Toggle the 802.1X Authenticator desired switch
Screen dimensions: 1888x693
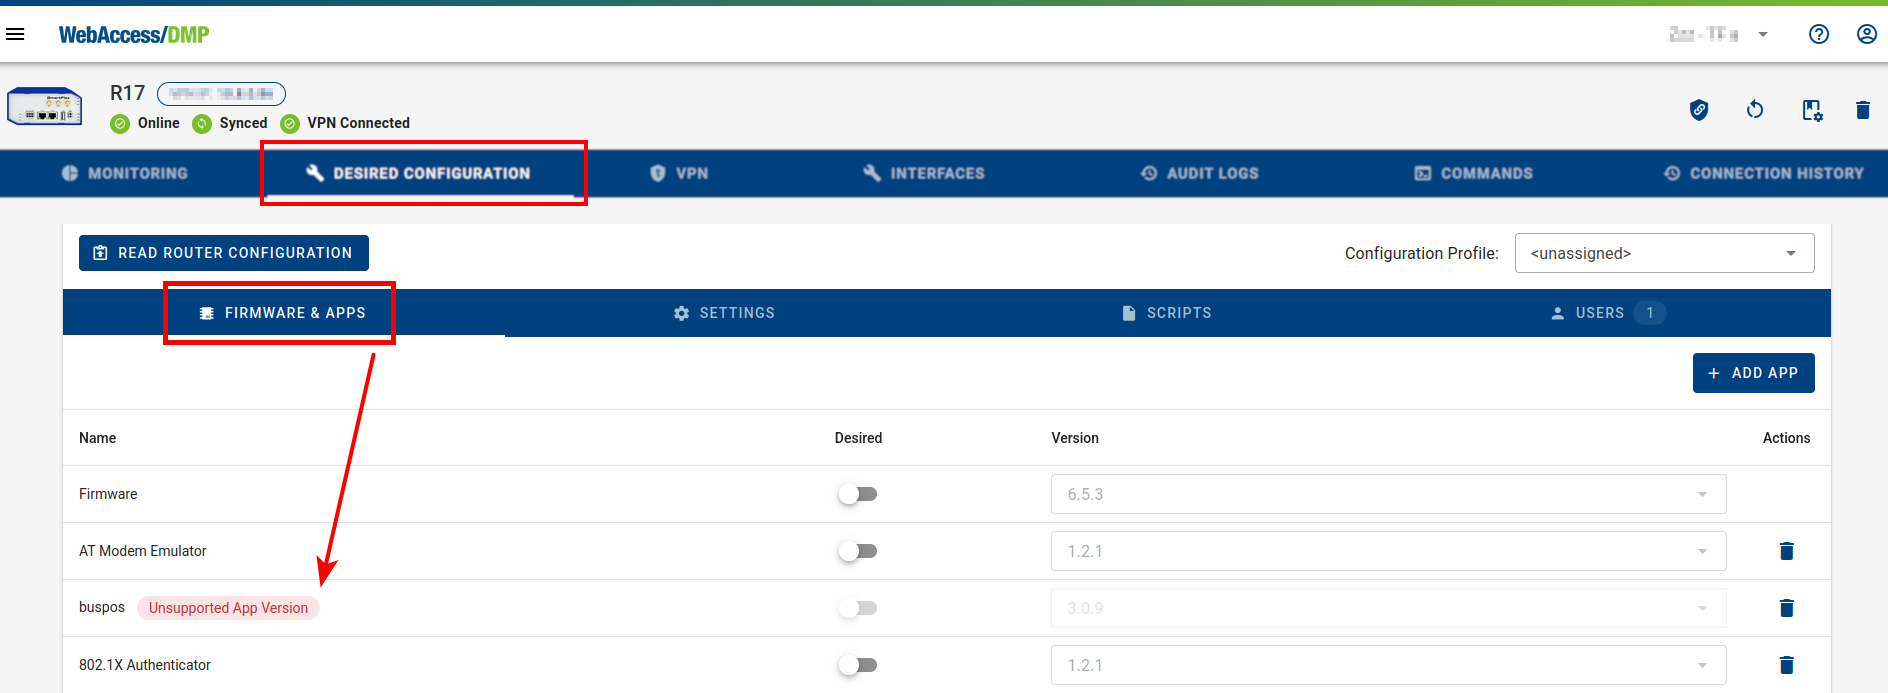point(858,665)
